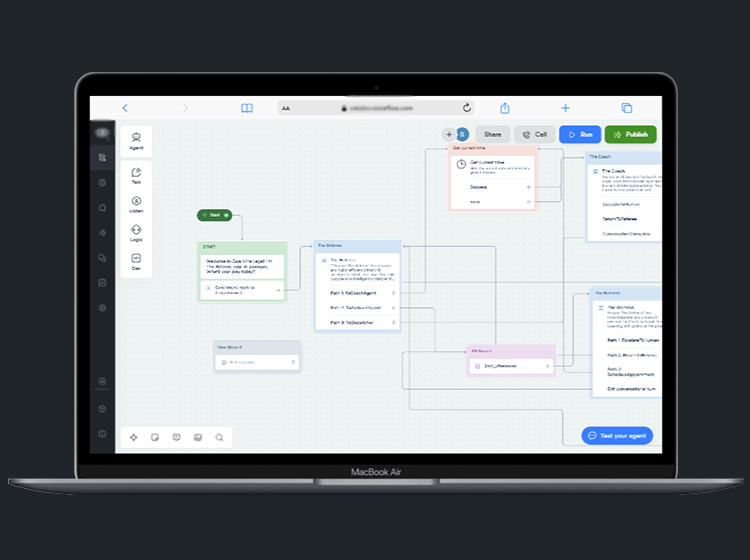Click the sparkle icon in the dark sidebar

click(x=102, y=233)
